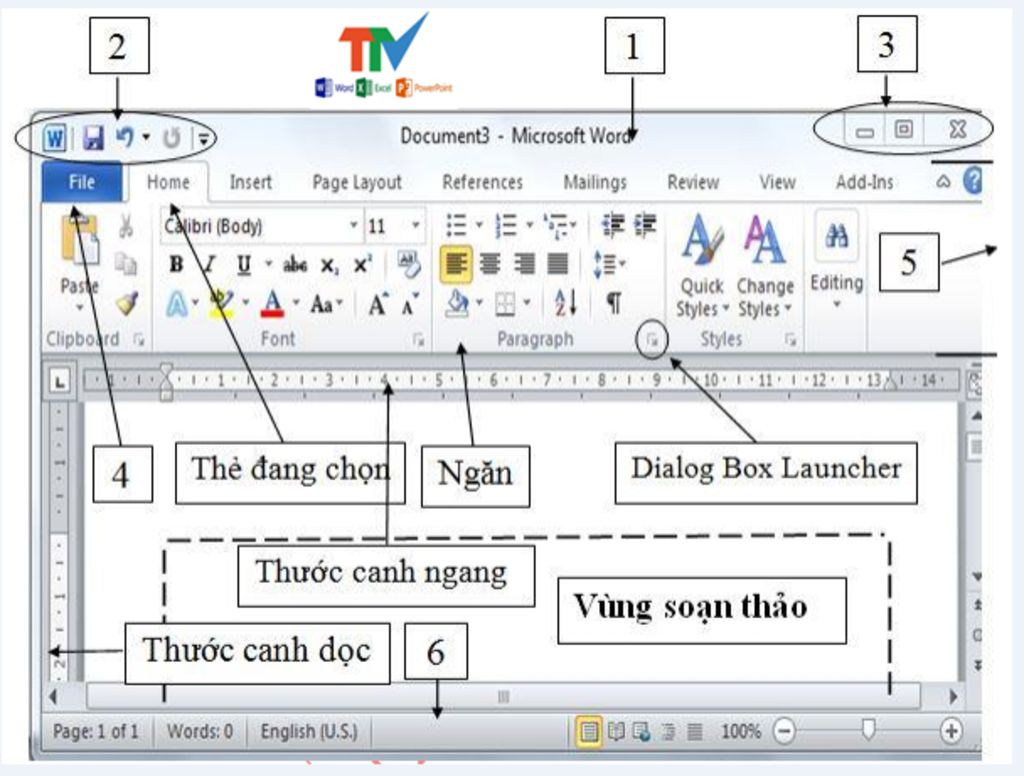Switch to the Review tab
The width and height of the screenshot is (1024, 776).
click(x=693, y=182)
